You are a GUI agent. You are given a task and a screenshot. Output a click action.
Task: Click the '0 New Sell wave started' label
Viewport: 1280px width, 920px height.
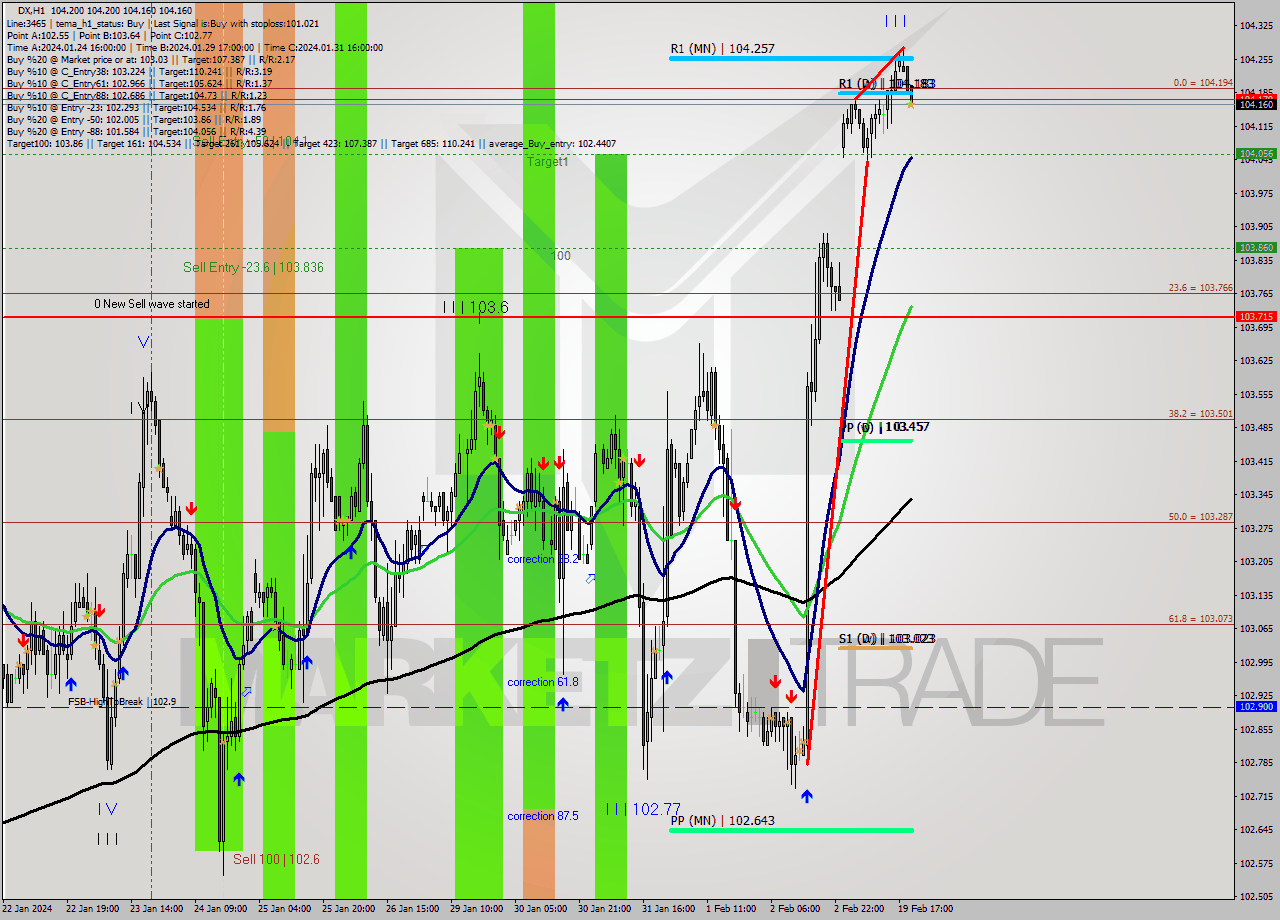(152, 304)
